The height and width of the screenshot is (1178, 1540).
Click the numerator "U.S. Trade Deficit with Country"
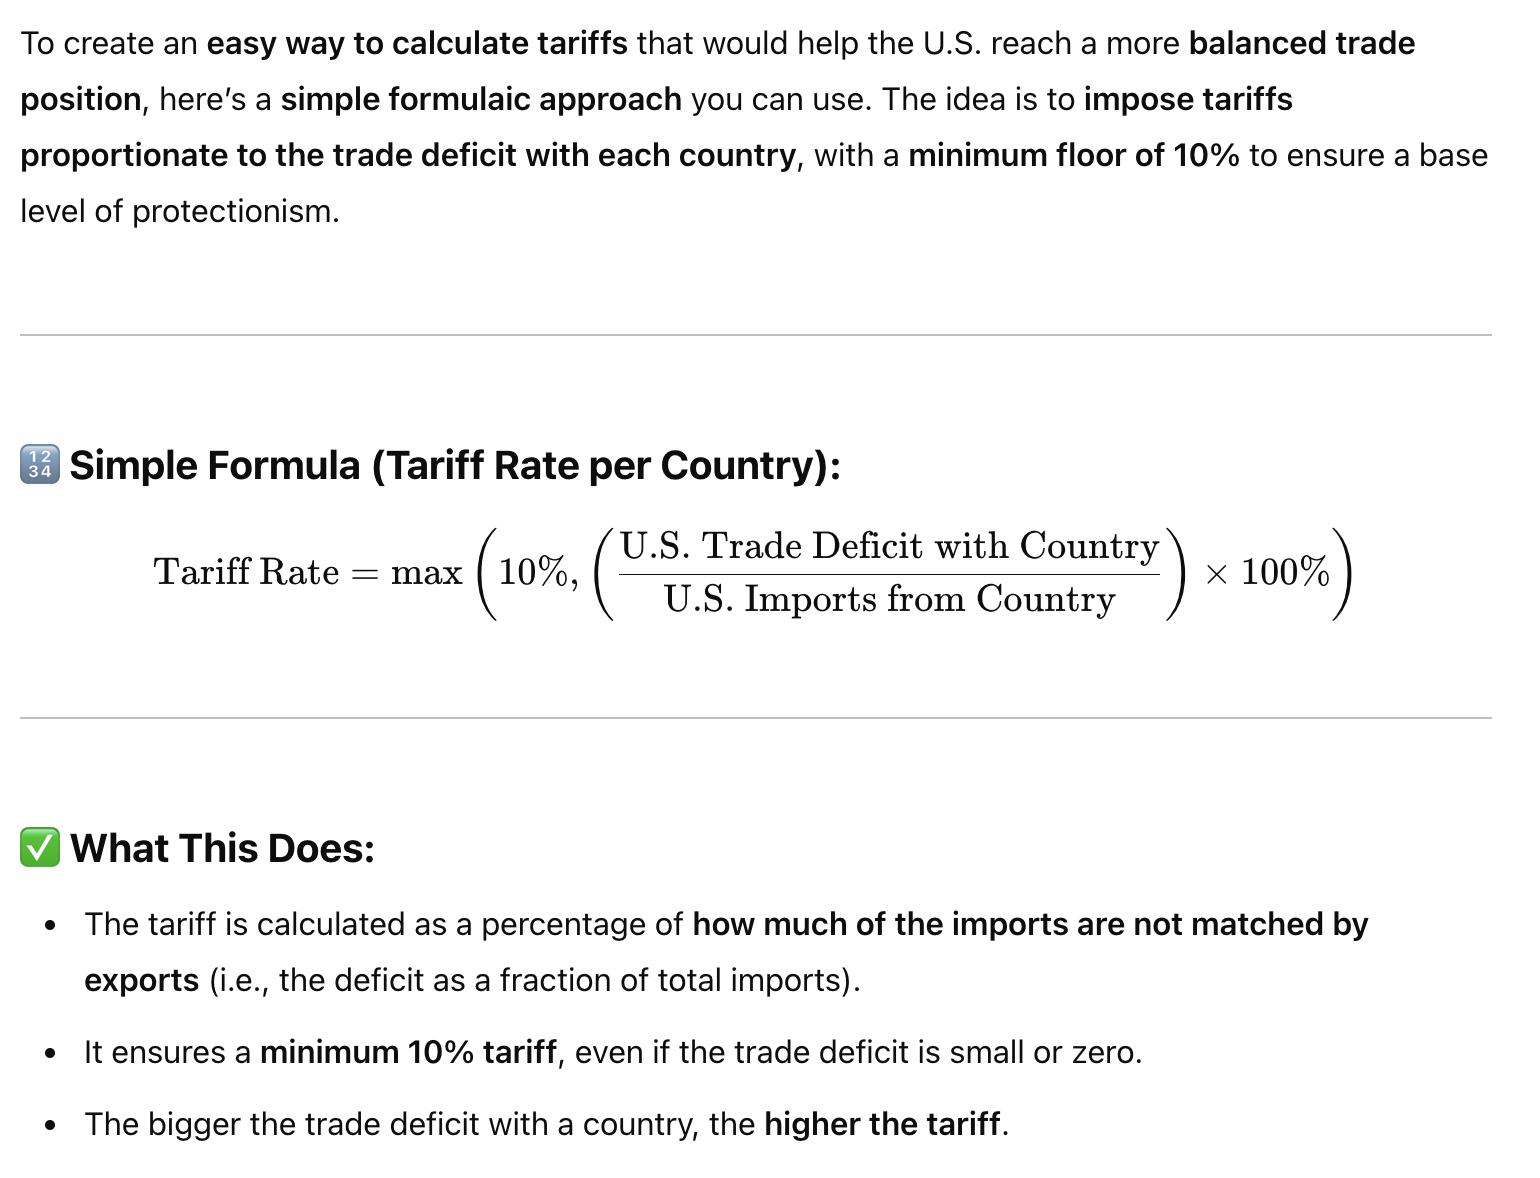pyautogui.click(x=889, y=546)
